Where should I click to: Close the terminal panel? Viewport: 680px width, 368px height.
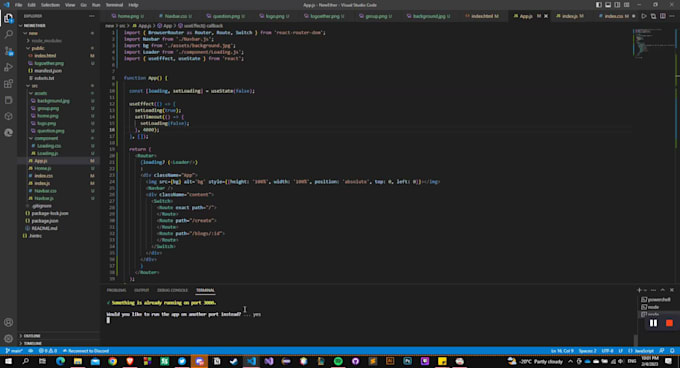coord(672,290)
